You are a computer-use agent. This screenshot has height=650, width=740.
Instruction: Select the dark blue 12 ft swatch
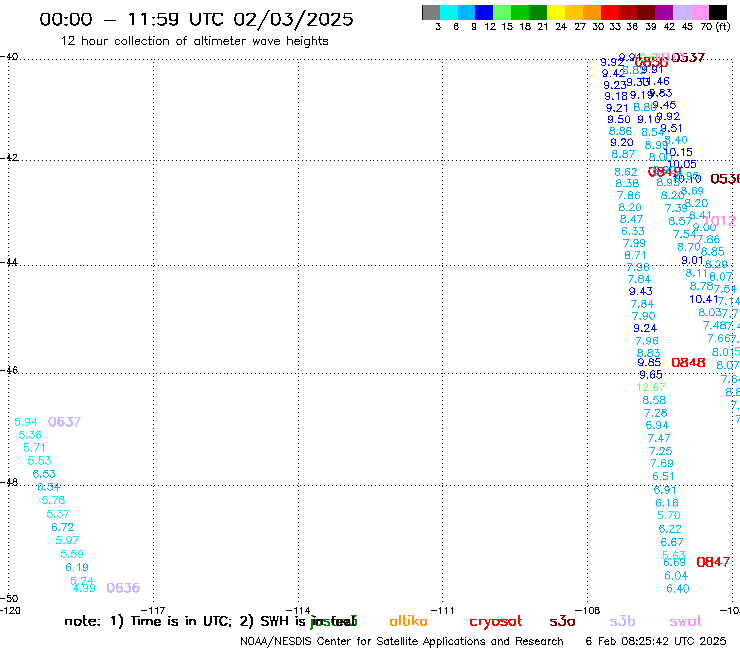(x=484, y=12)
